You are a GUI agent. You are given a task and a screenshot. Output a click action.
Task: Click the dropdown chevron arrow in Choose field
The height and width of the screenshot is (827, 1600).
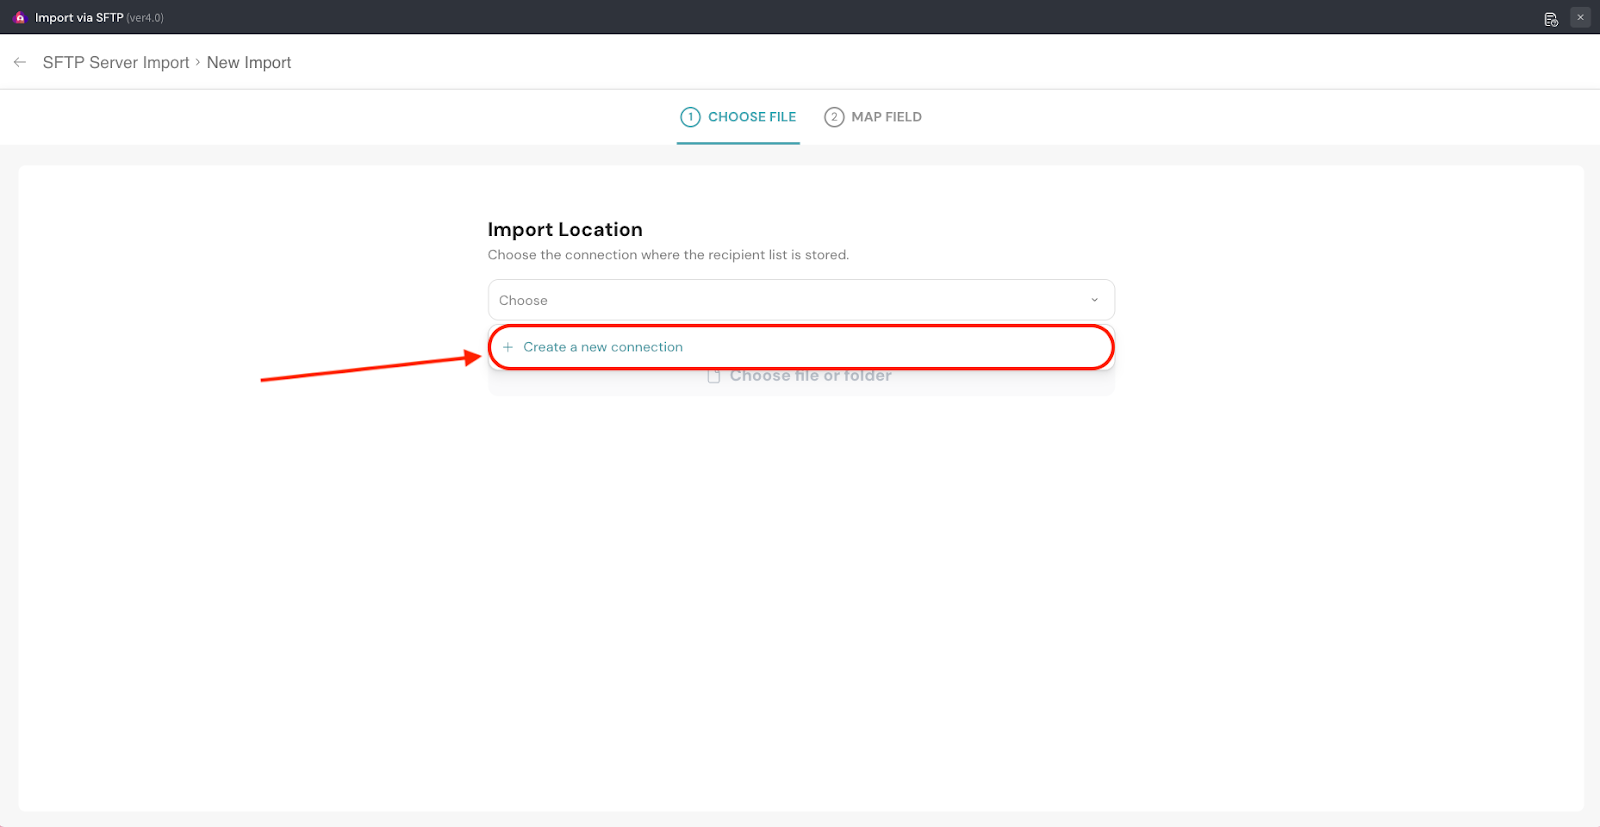pyautogui.click(x=1094, y=300)
